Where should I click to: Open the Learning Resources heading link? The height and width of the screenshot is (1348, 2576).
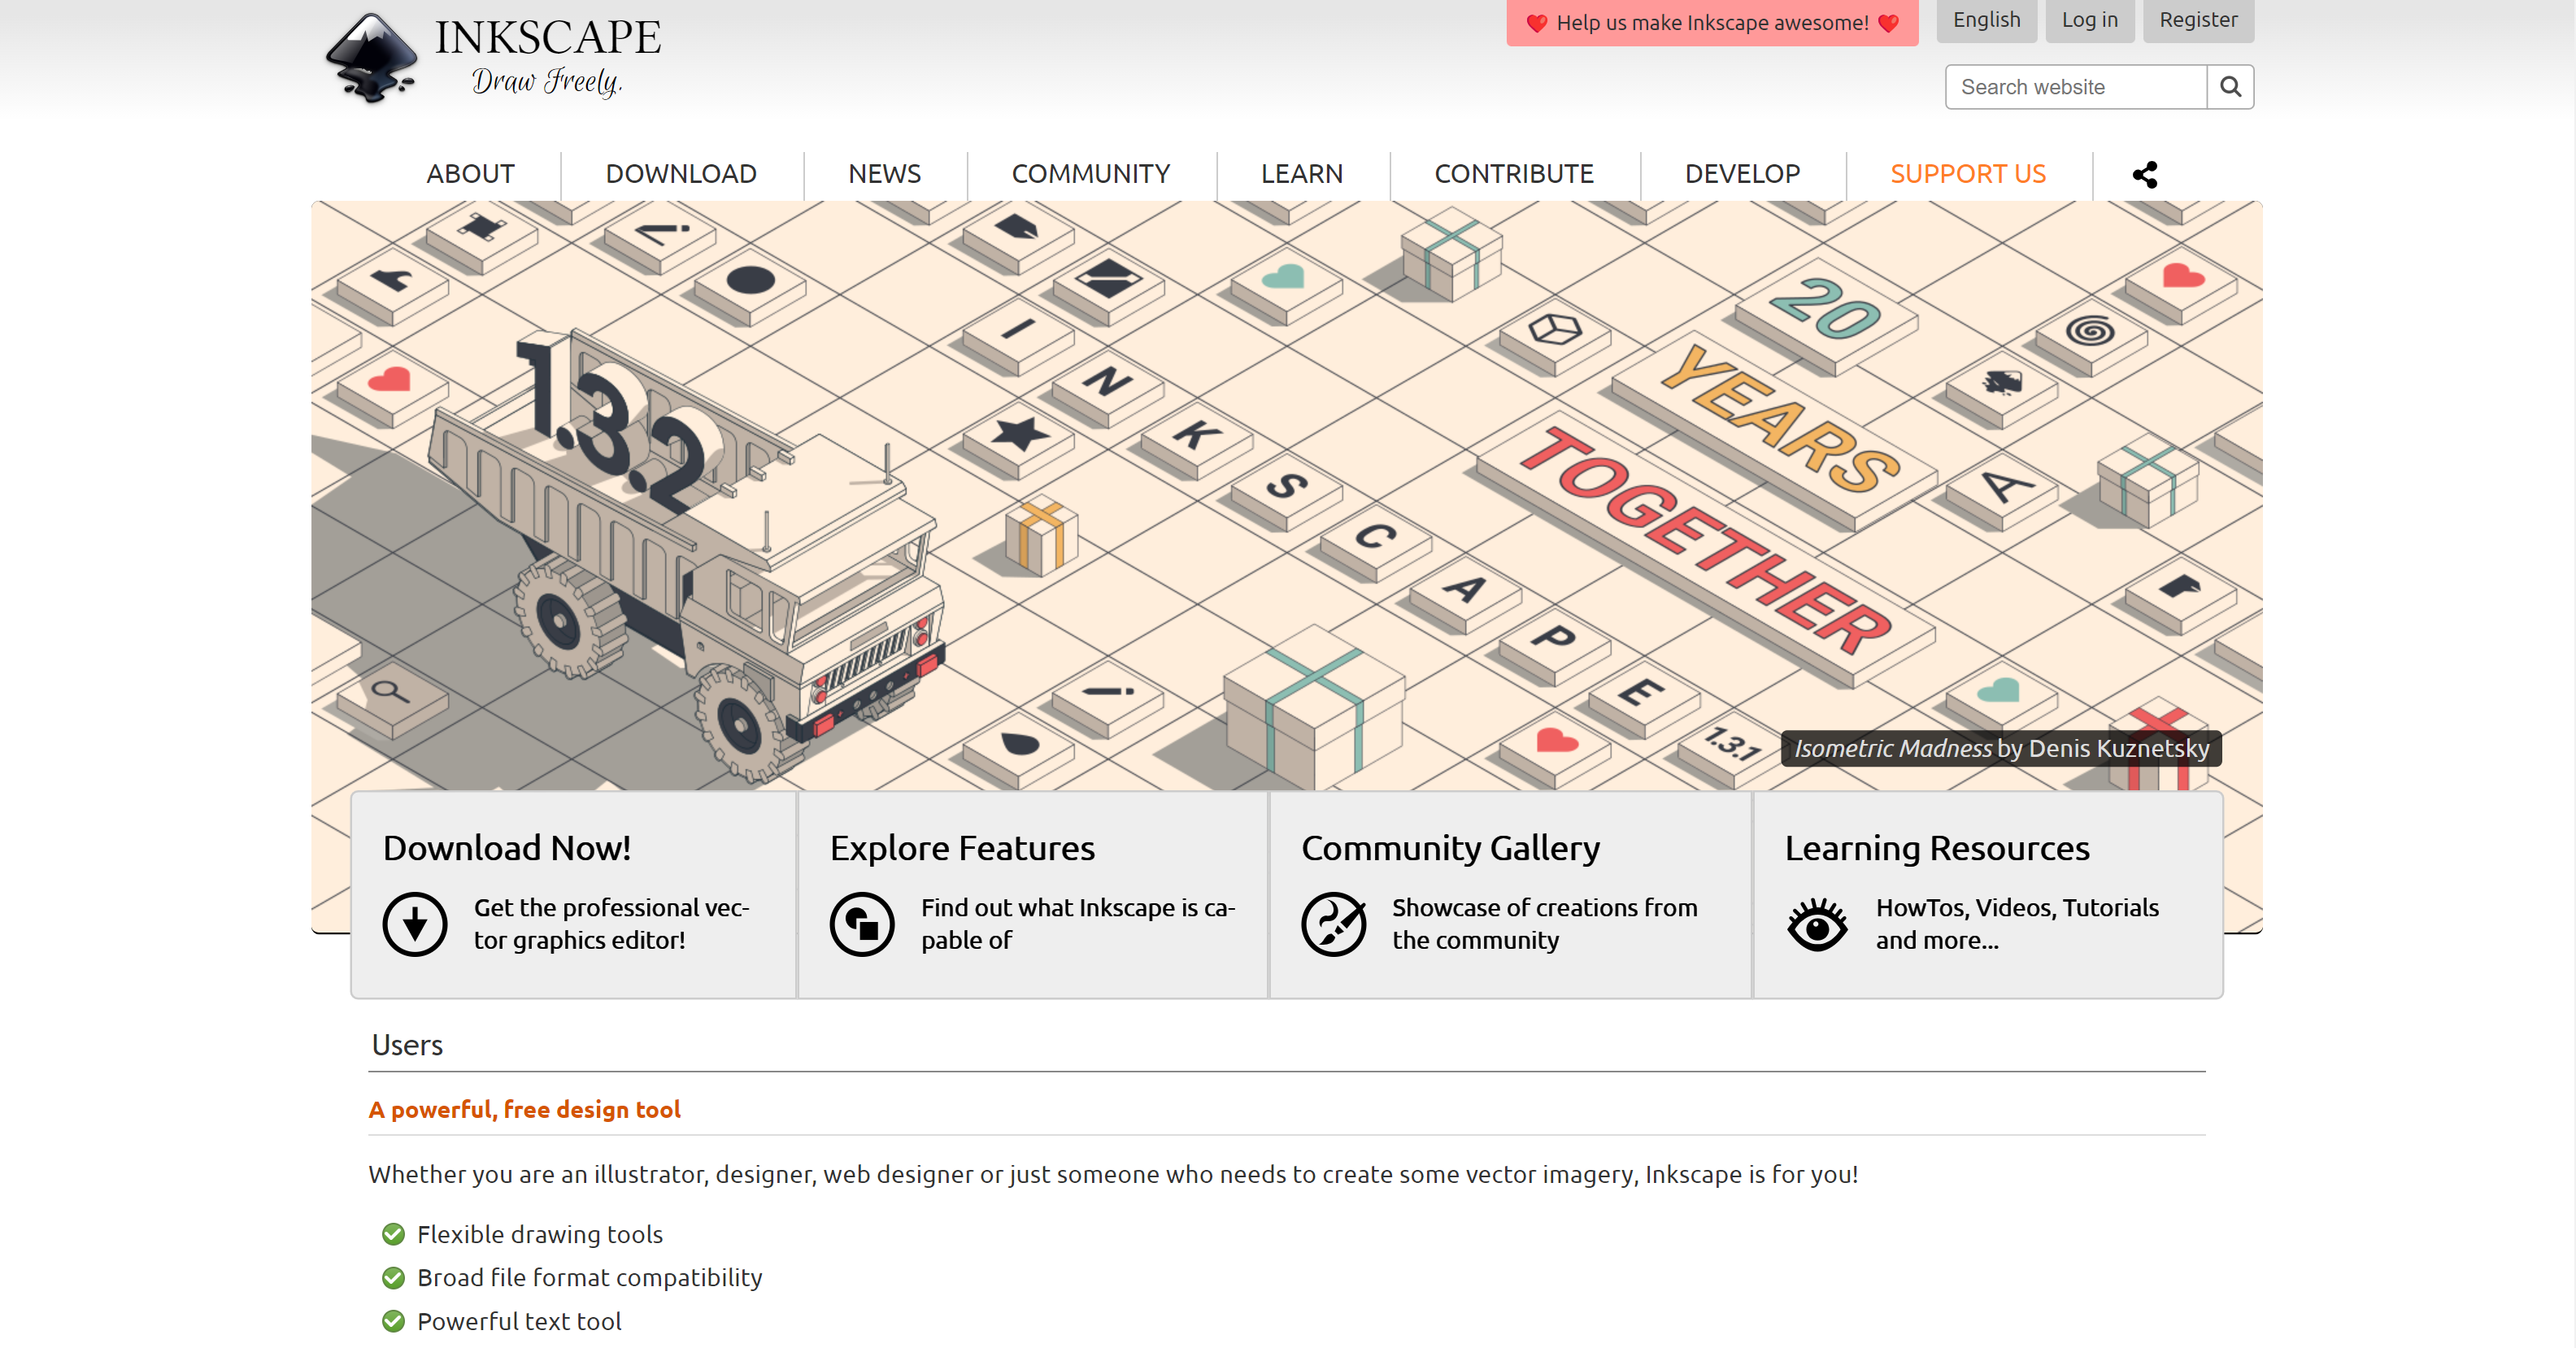click(1937, 848)
